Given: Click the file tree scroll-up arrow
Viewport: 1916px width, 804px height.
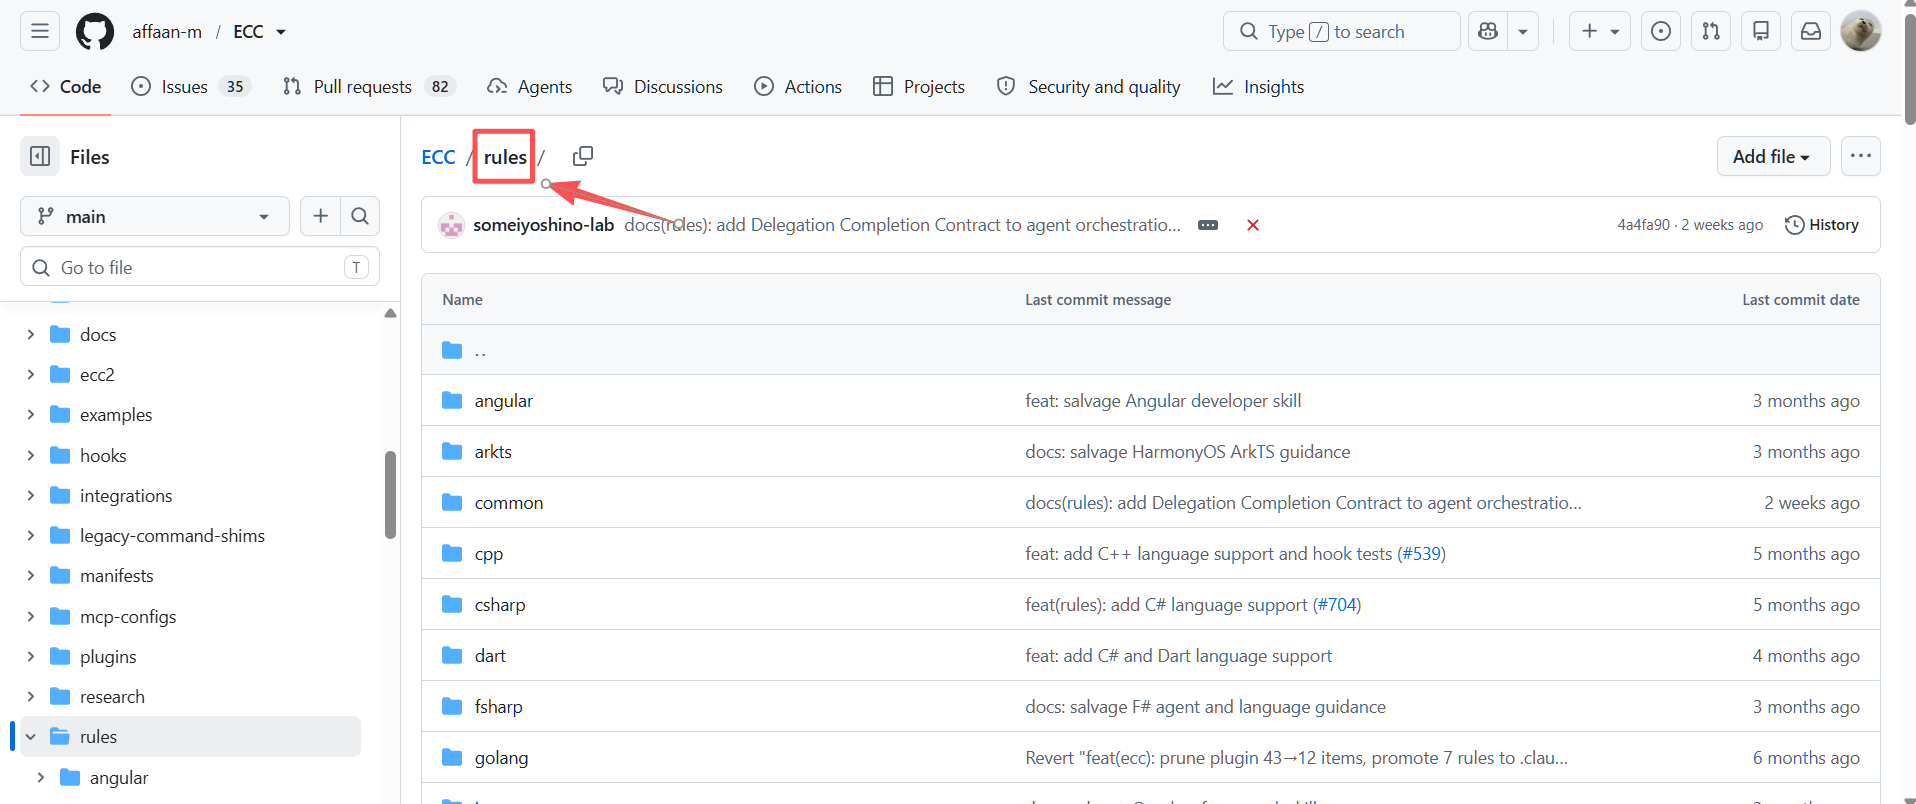Looking at the screenshot, I should point(390,314).
